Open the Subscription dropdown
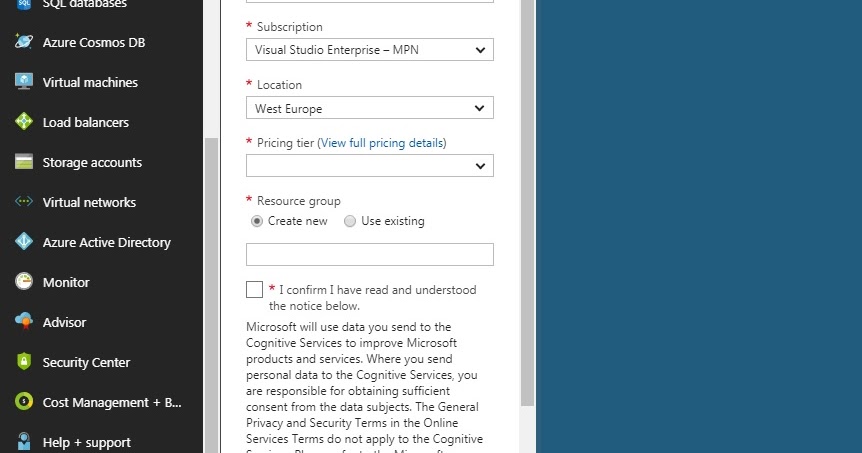 coord(369,50)
